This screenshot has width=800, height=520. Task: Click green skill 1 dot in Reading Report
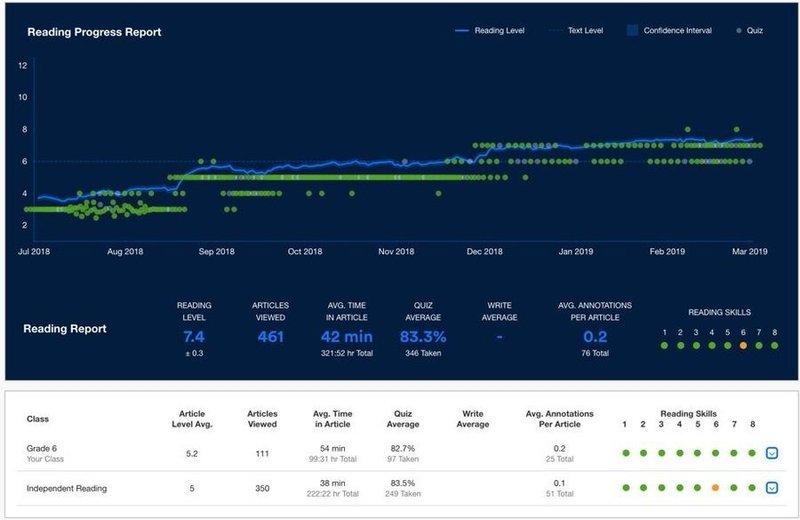(664, 345)
